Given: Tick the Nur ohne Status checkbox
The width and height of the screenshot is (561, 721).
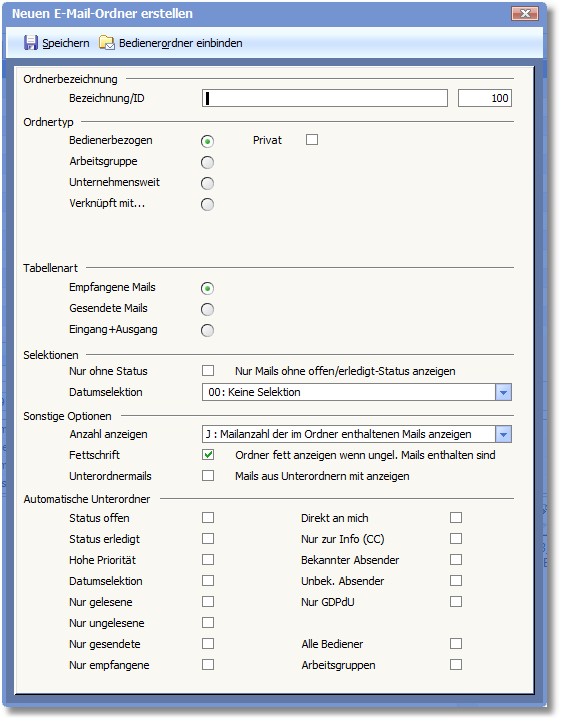Looking at the screenshot, I should tap(208, 371).
